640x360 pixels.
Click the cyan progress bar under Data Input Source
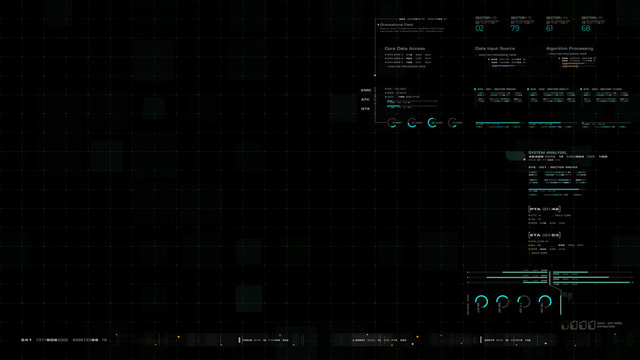point(503,65)
